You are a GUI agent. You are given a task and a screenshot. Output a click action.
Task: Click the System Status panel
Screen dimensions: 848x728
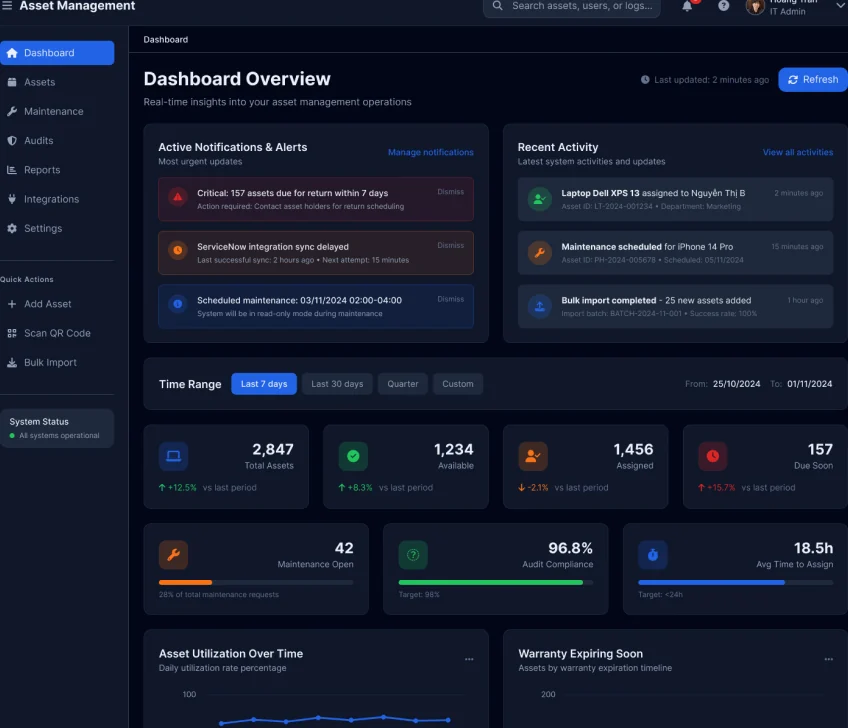(57, 428)
